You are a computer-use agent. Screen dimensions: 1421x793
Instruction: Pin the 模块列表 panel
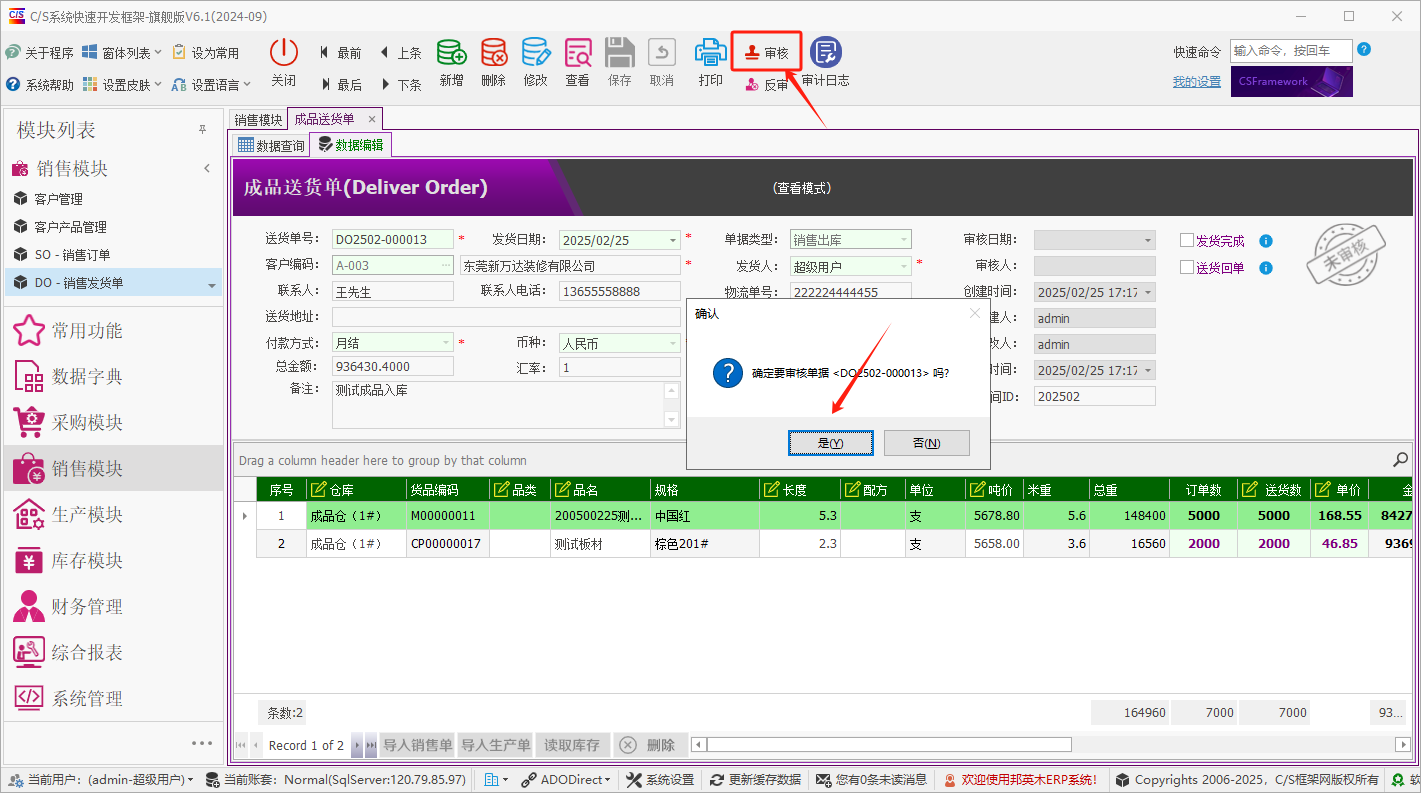[202, 130]
